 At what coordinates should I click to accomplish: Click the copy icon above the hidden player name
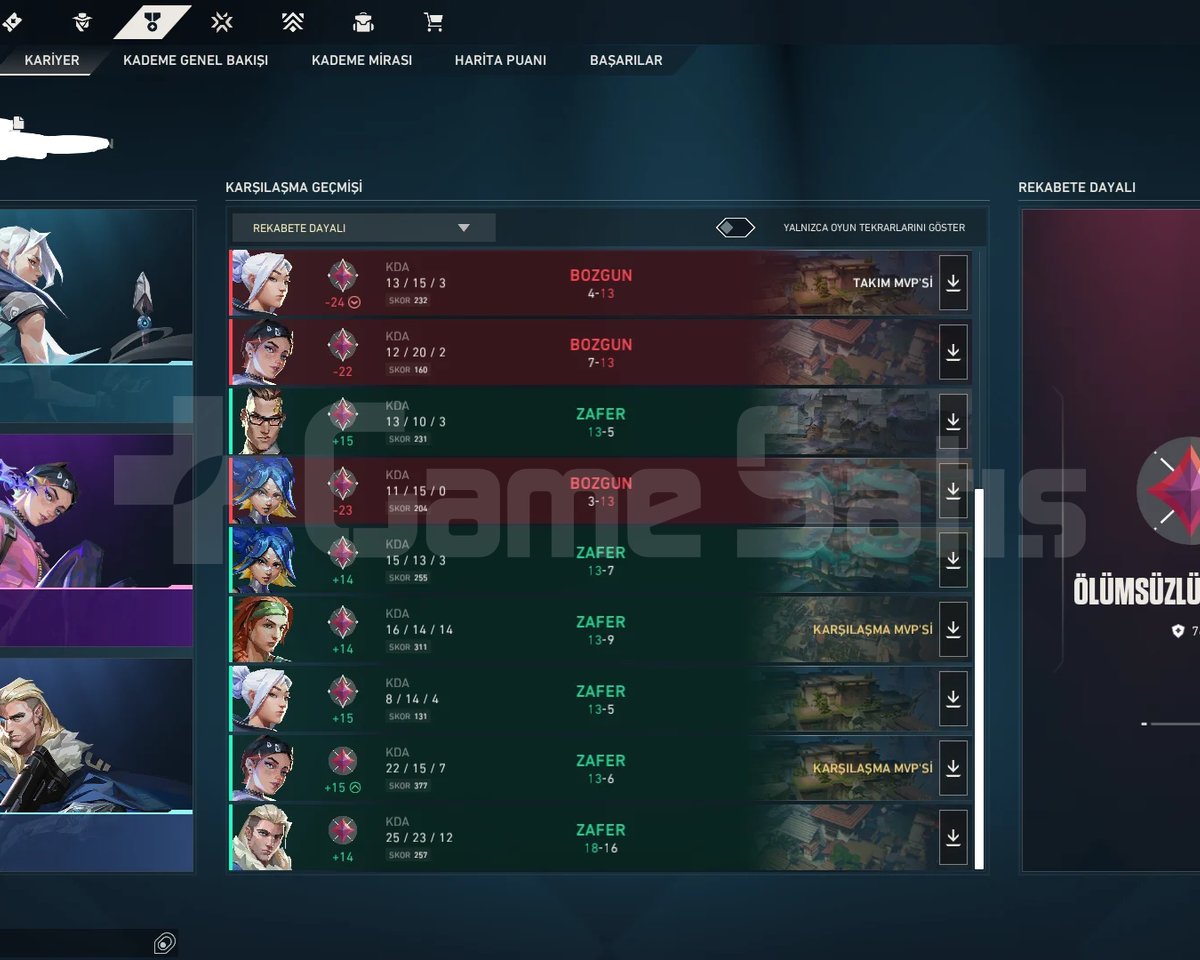pyautogui.click(x=18, y=123)
